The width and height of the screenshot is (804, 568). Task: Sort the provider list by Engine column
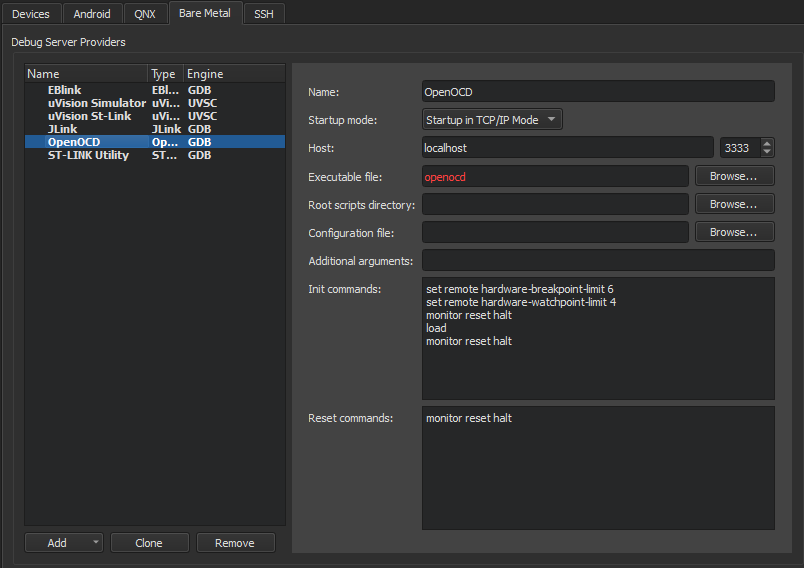coord(205,74)
